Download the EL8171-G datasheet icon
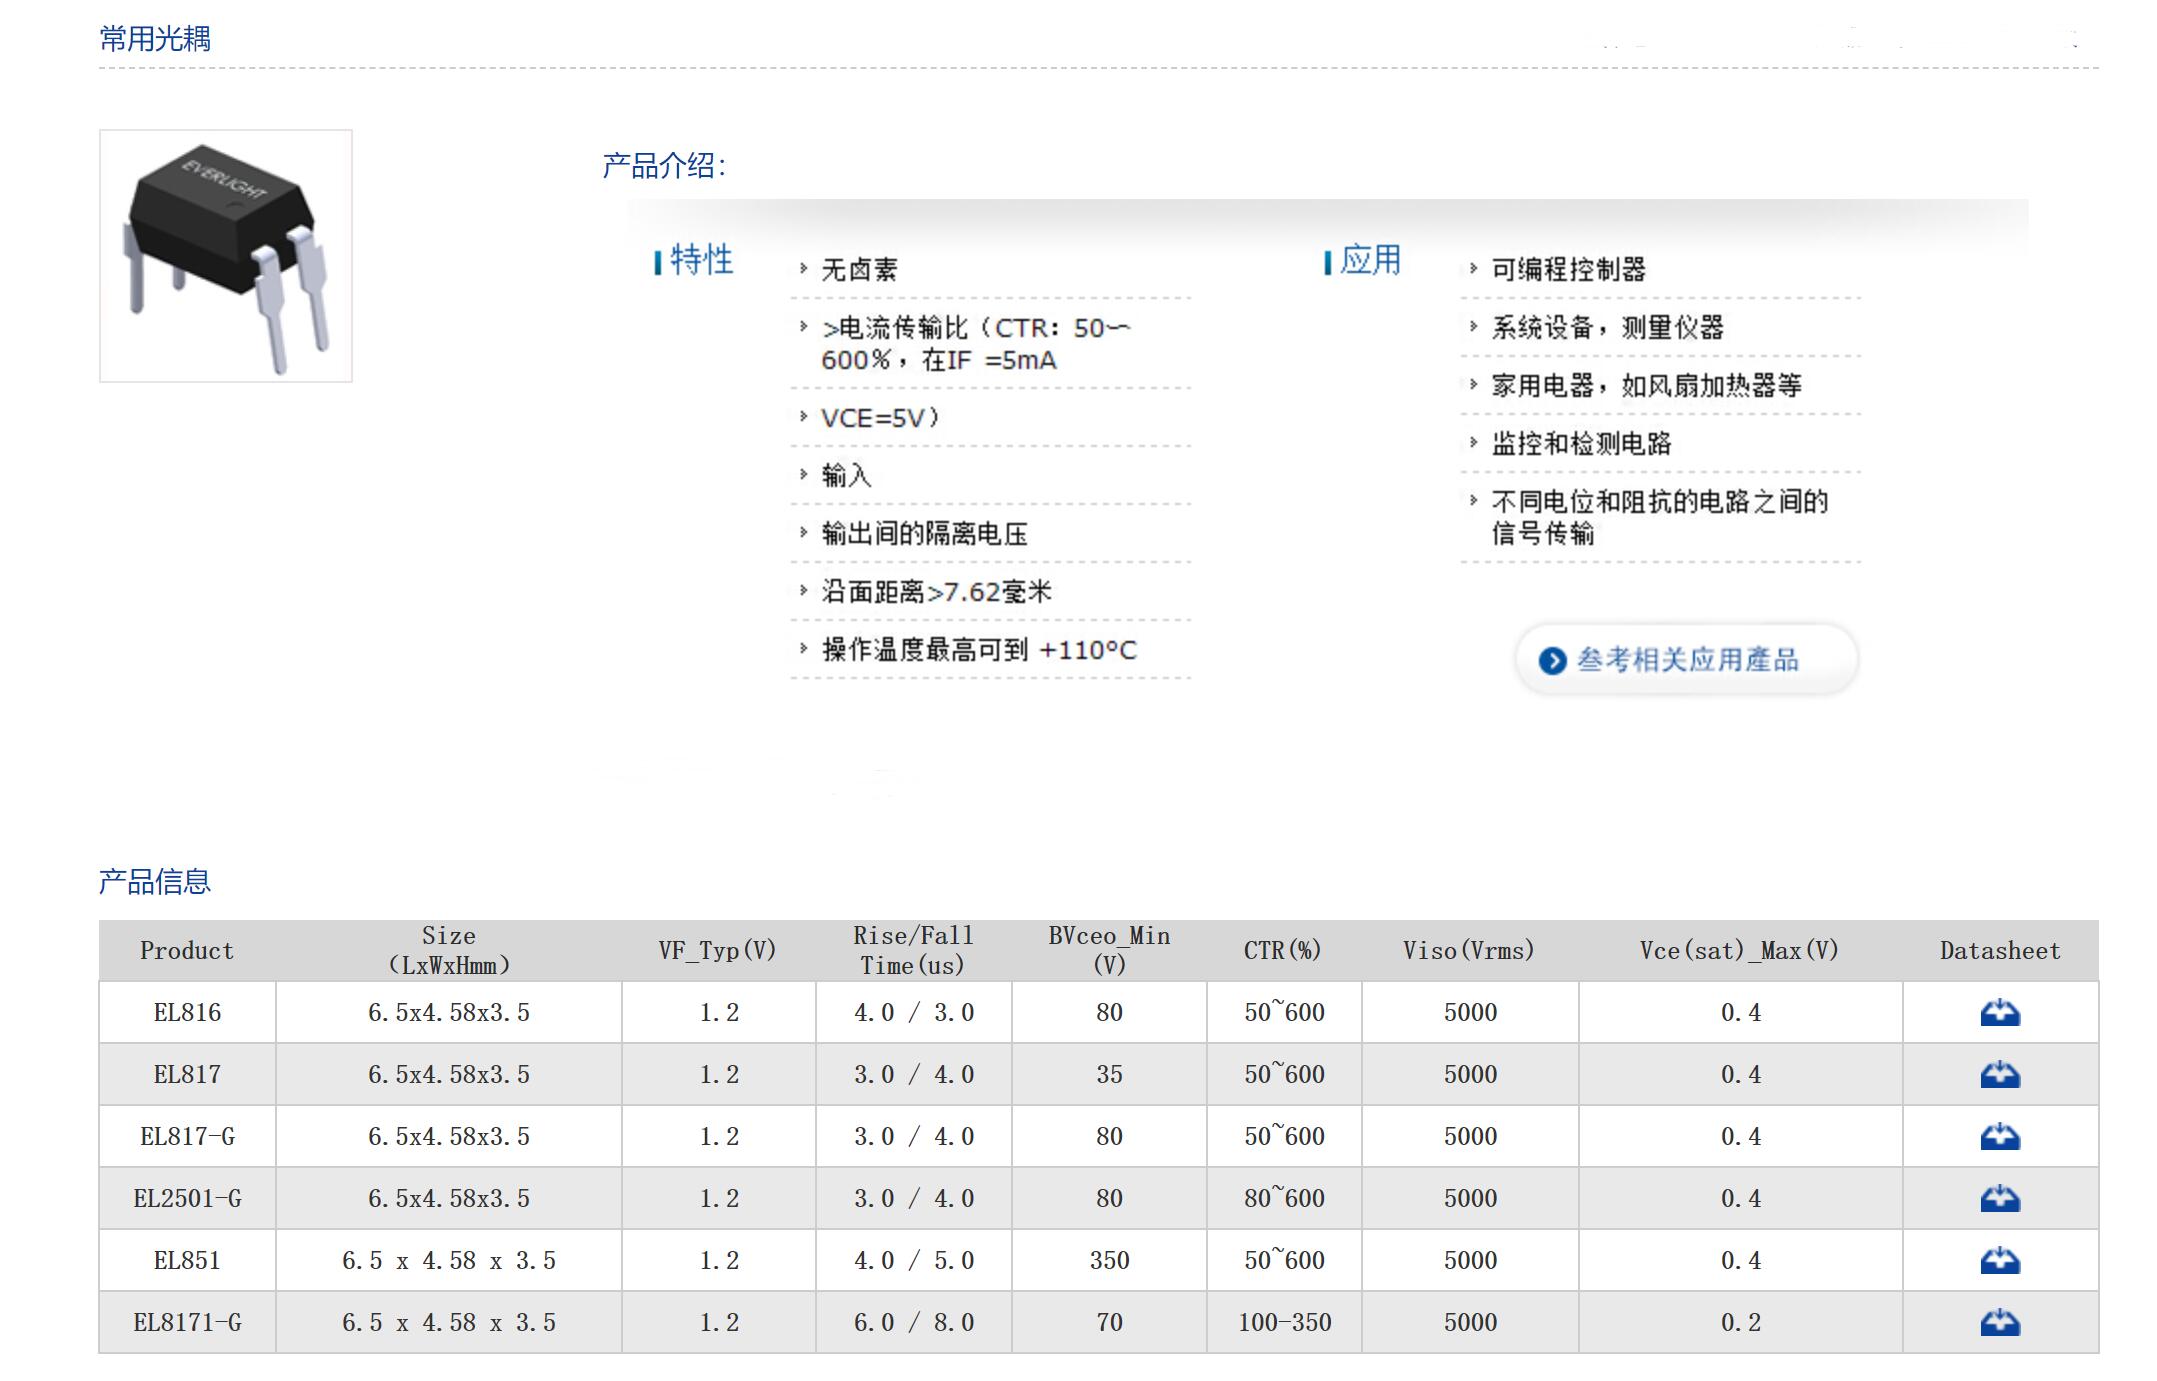 pos(1999,1323)
